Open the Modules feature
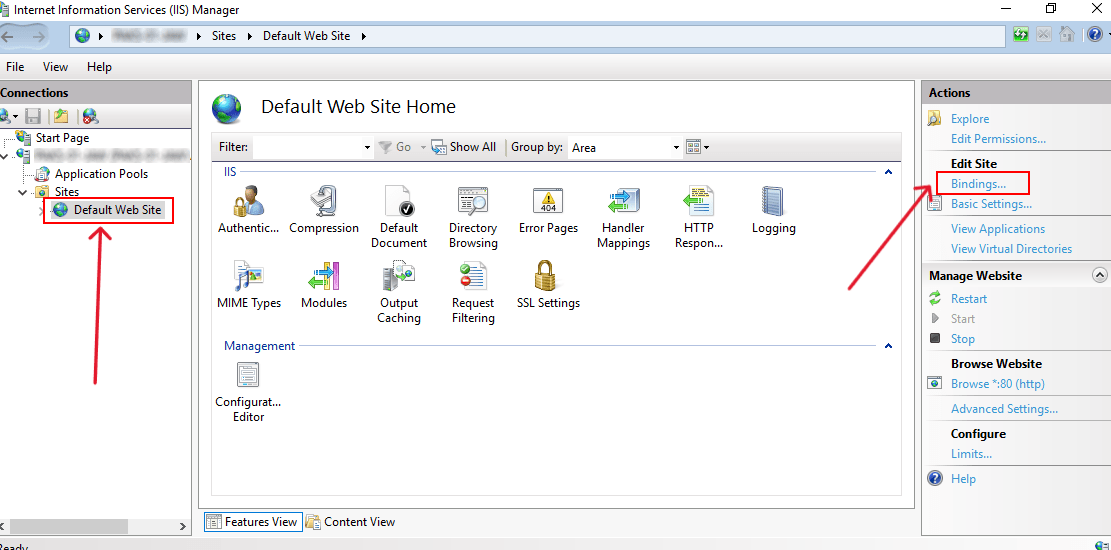The width and height of the screenshot is (1111, 550). 324,285
